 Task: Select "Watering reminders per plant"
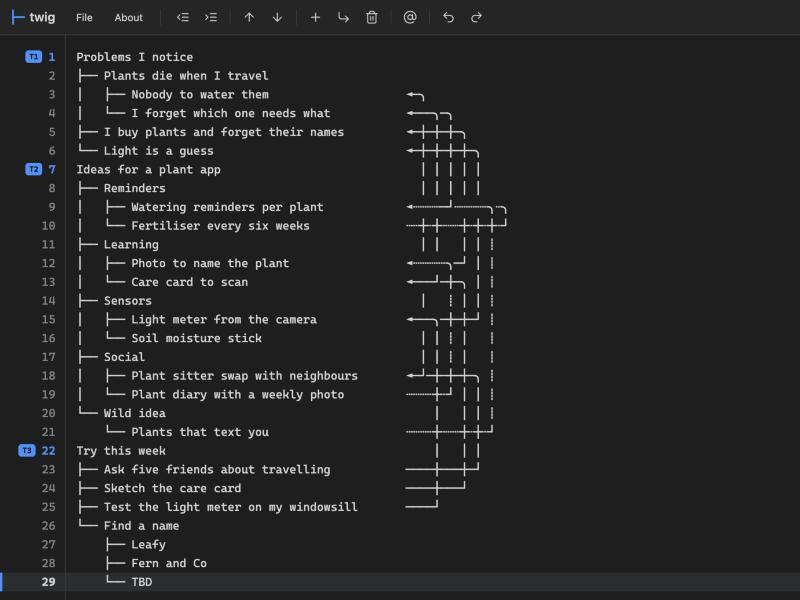[x=227, y=207]
